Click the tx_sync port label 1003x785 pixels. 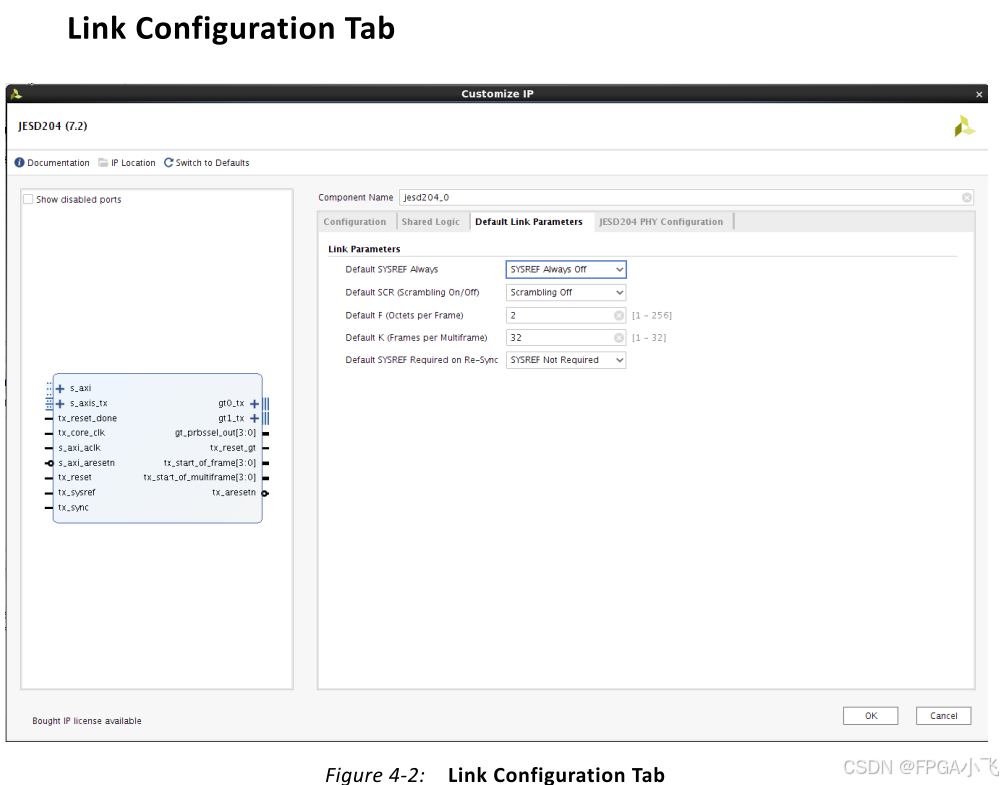point(74,507)
